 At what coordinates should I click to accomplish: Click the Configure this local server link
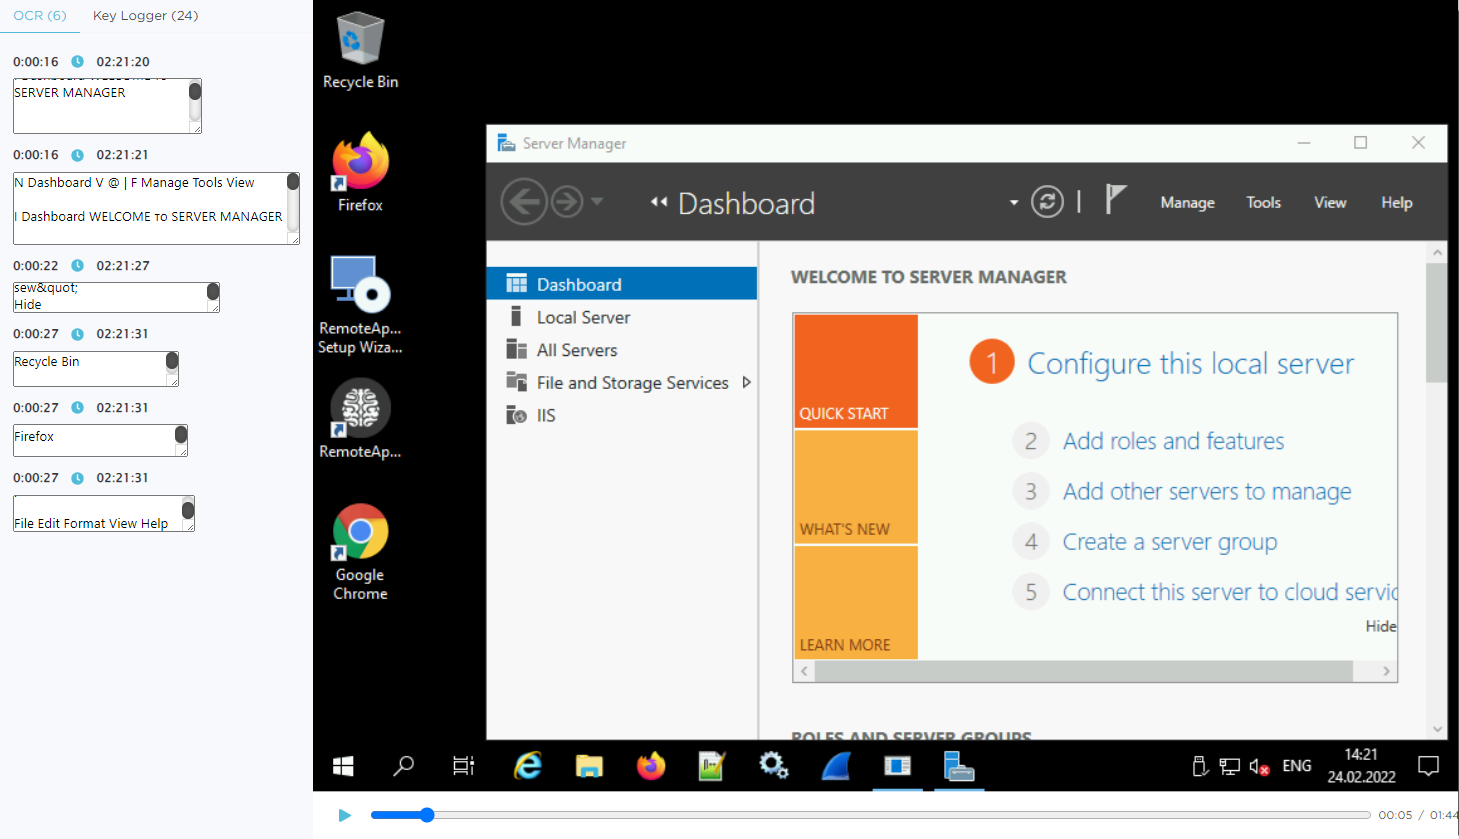point(1191,364)
